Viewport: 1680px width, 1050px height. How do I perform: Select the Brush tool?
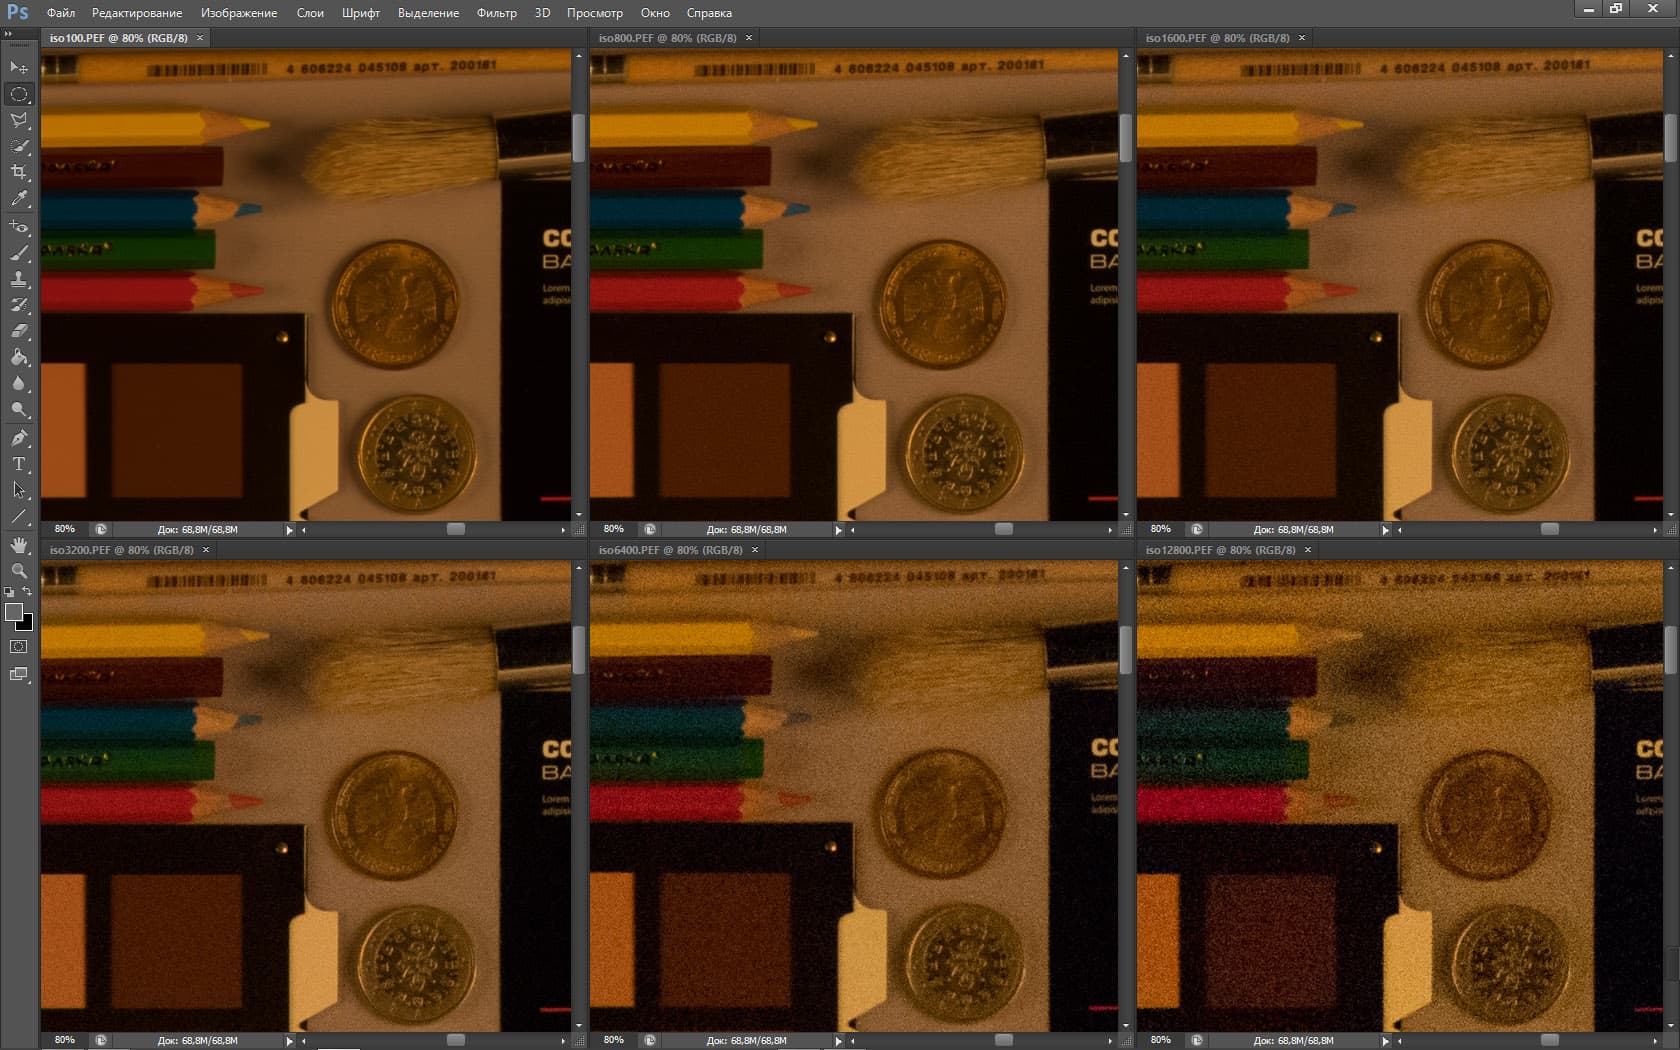pos(19,253)
